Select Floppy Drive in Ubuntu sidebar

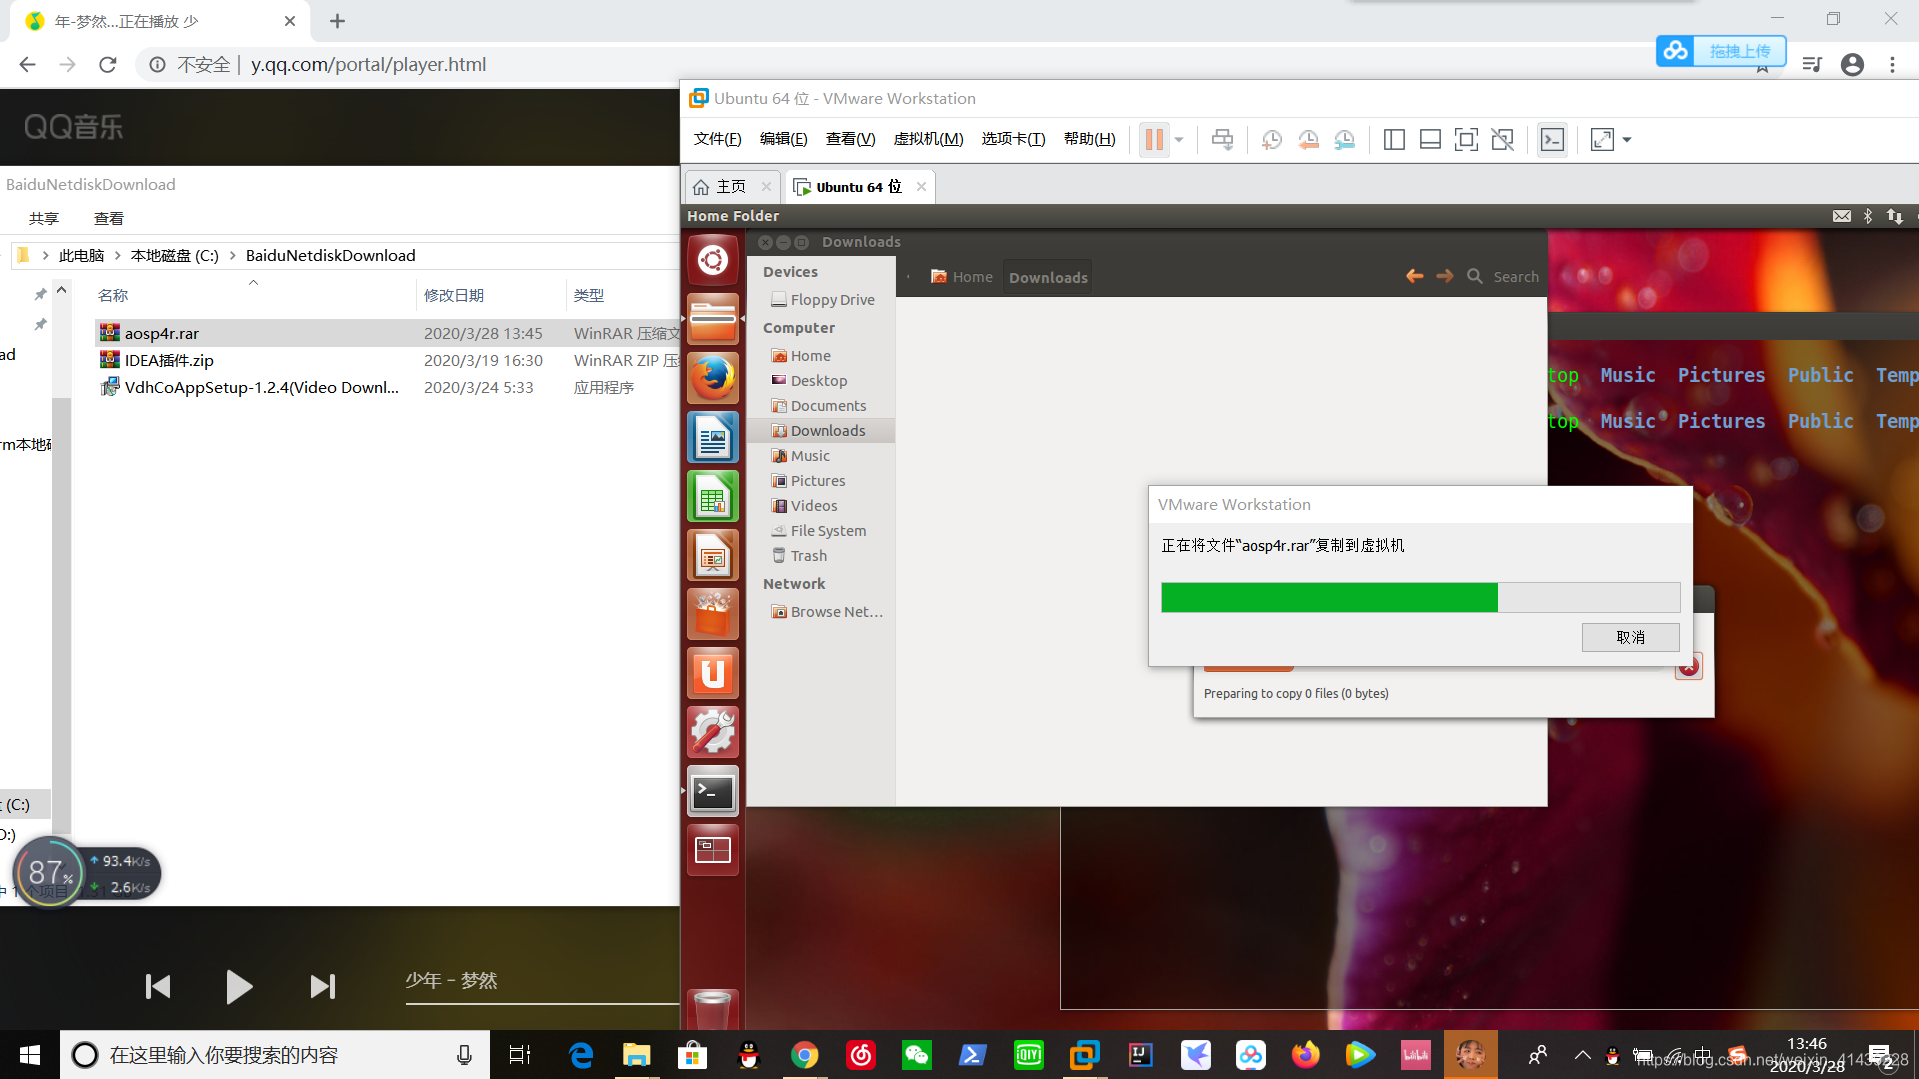(x=821, y=300)
